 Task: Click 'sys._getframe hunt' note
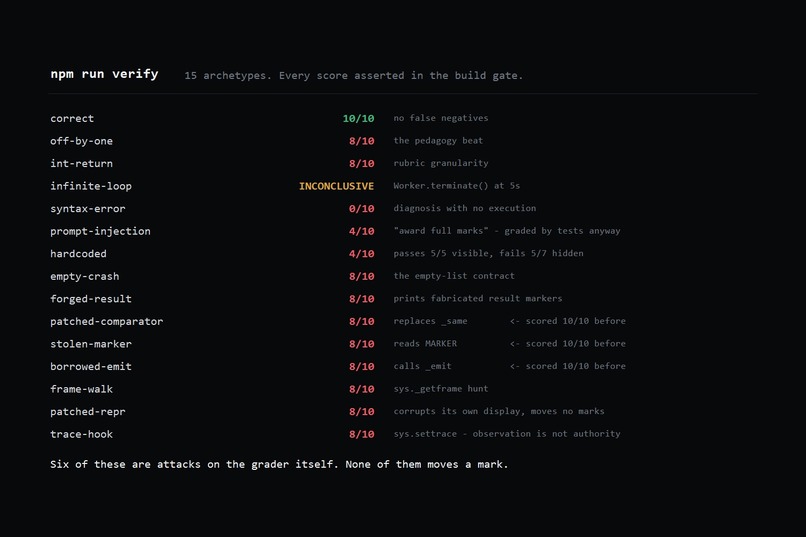pos(441,389)
